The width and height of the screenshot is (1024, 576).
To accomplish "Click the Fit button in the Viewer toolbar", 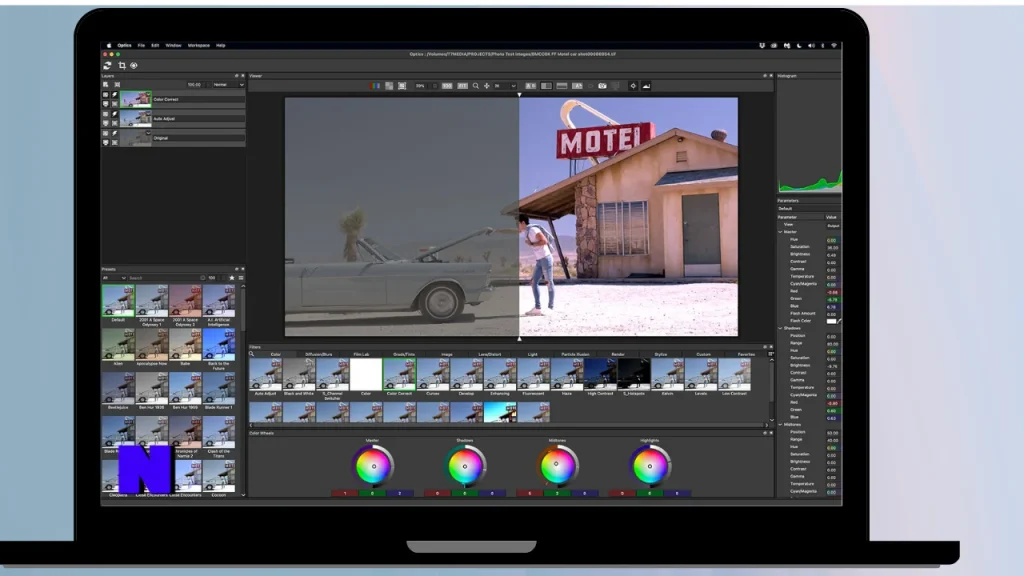I will [462, 86].
